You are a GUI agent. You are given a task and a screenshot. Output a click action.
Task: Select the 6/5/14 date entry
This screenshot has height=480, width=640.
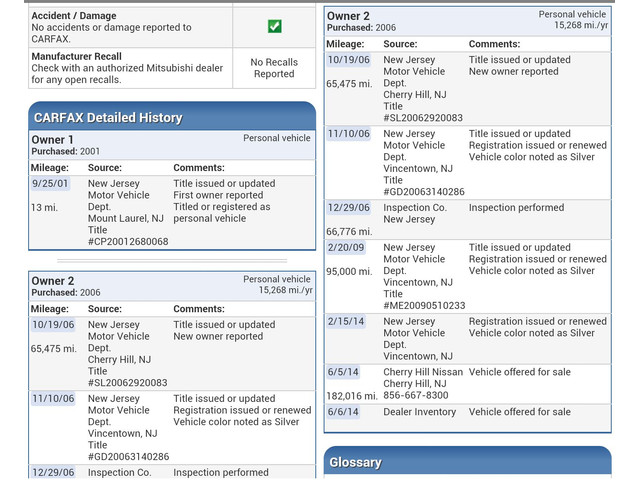(x=343, y=372)
